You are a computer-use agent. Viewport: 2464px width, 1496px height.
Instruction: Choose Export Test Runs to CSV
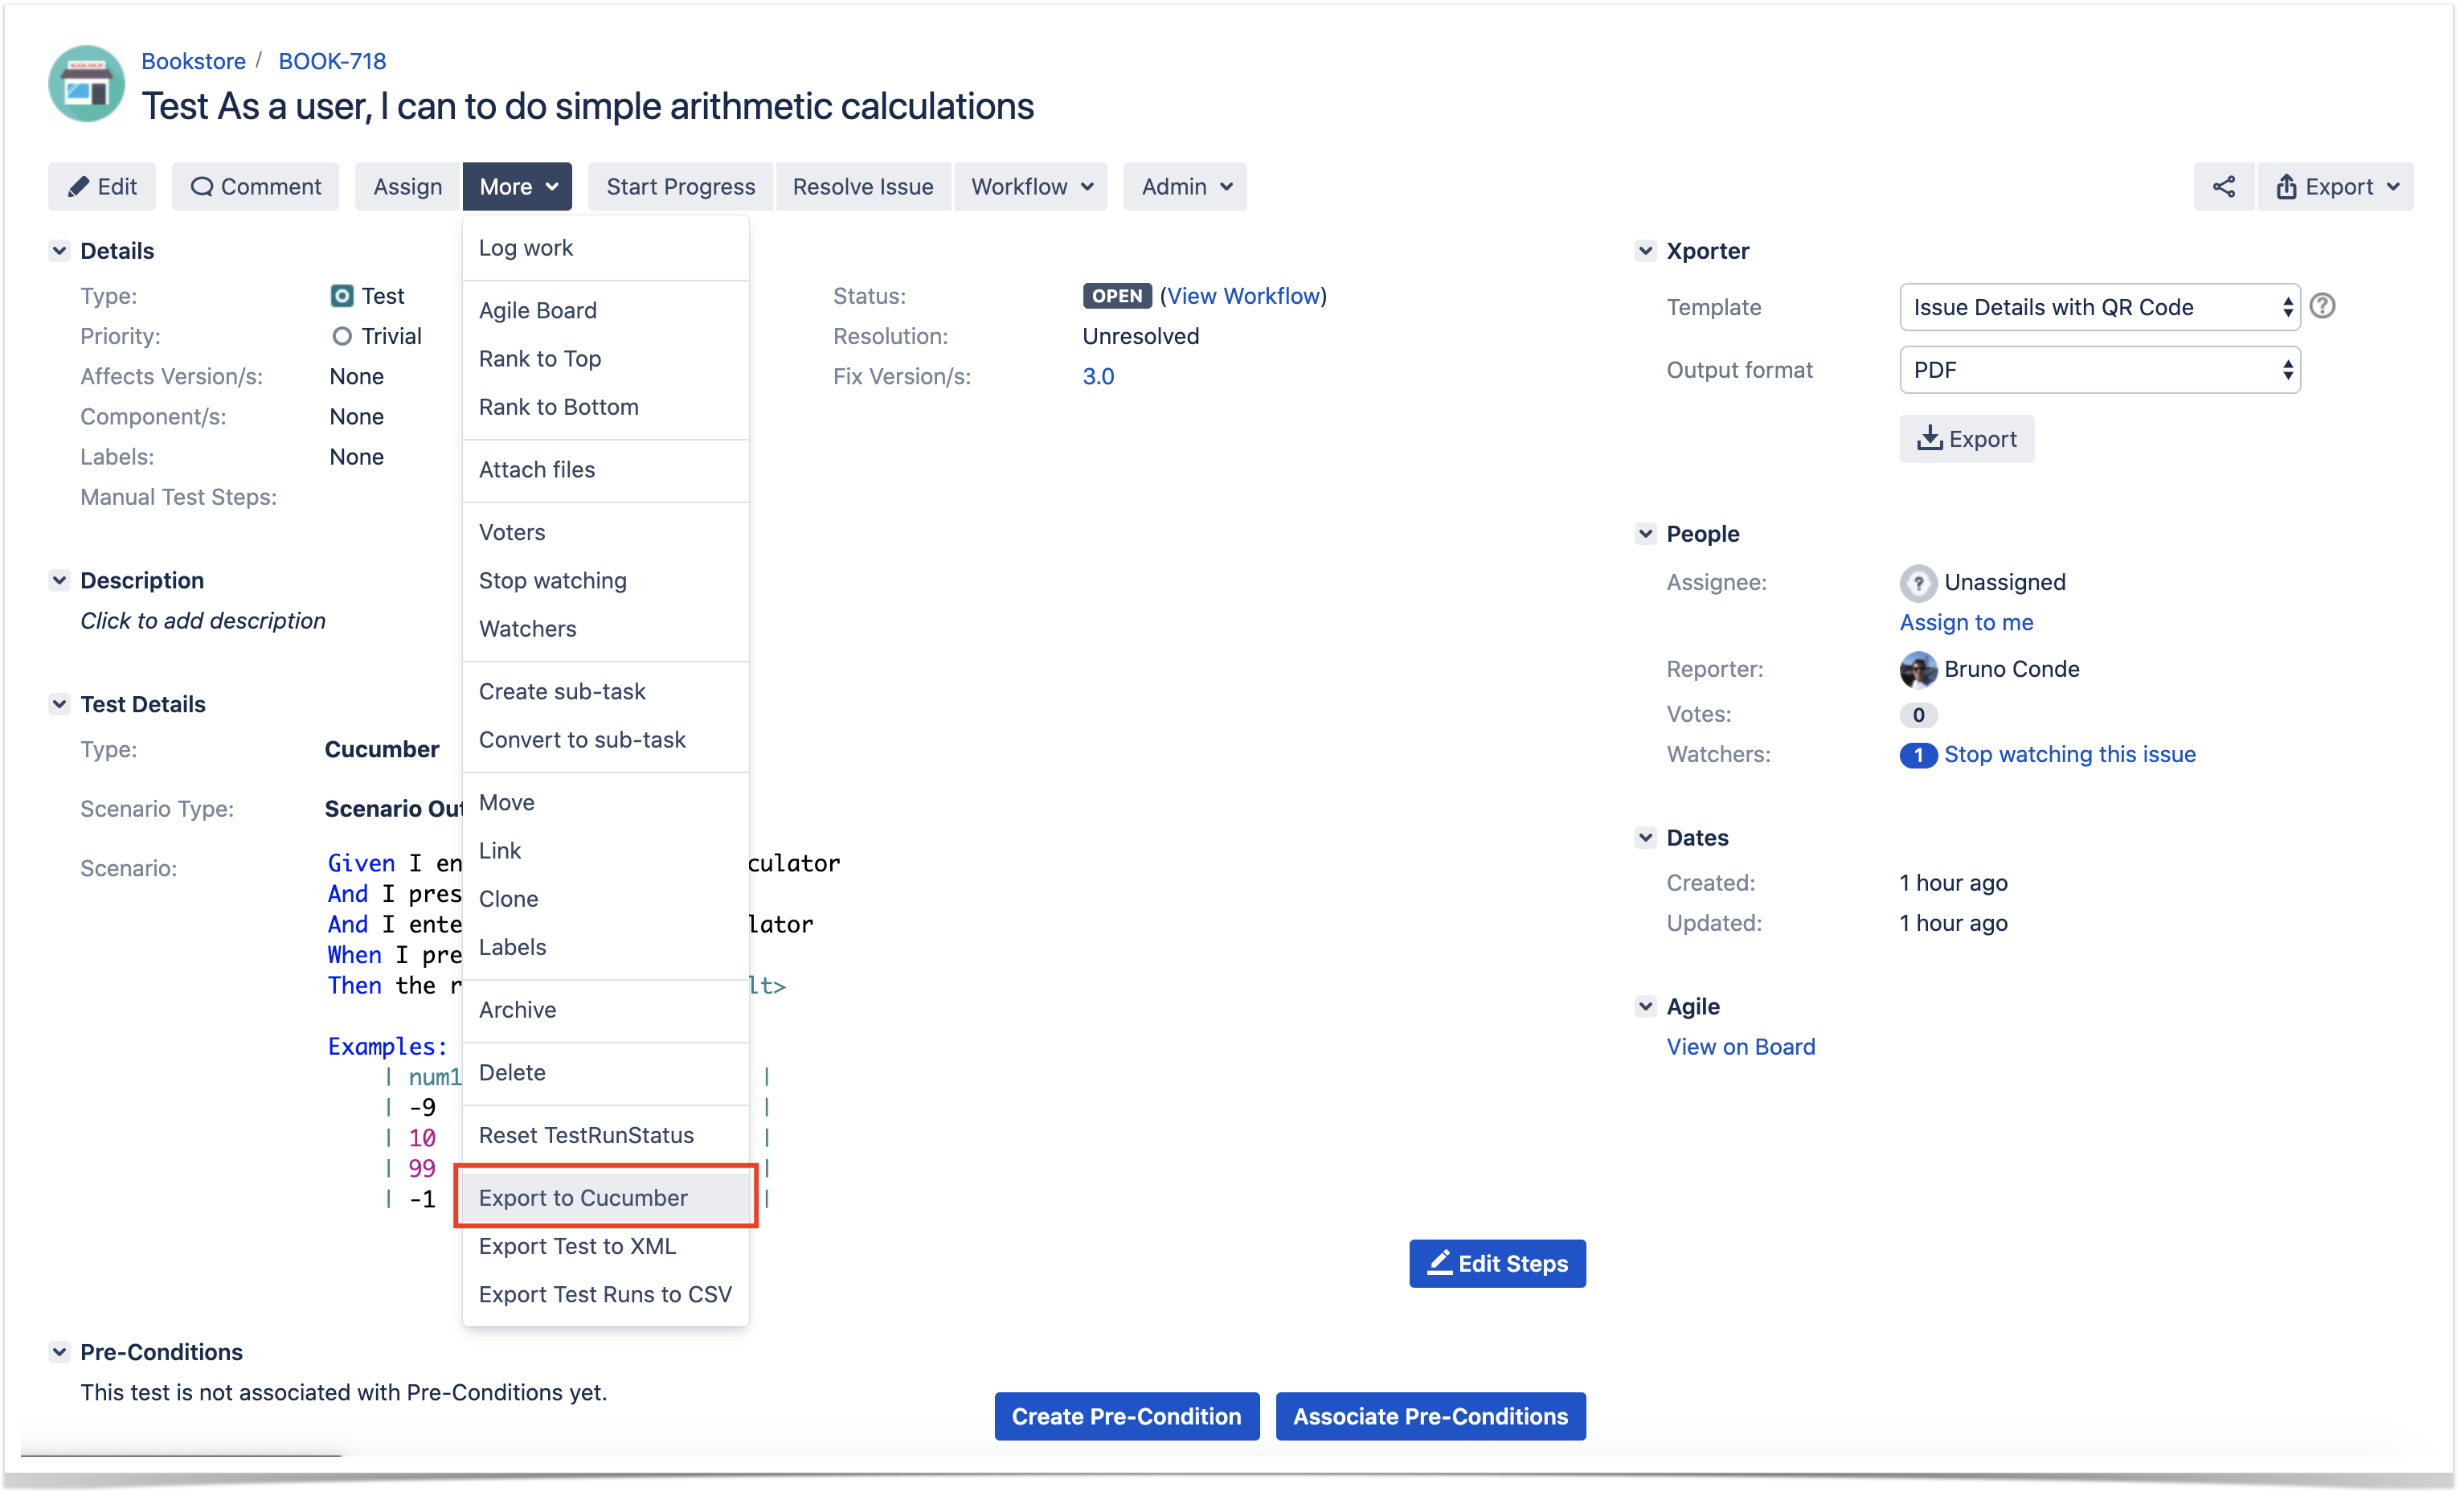coord(607,1297)
